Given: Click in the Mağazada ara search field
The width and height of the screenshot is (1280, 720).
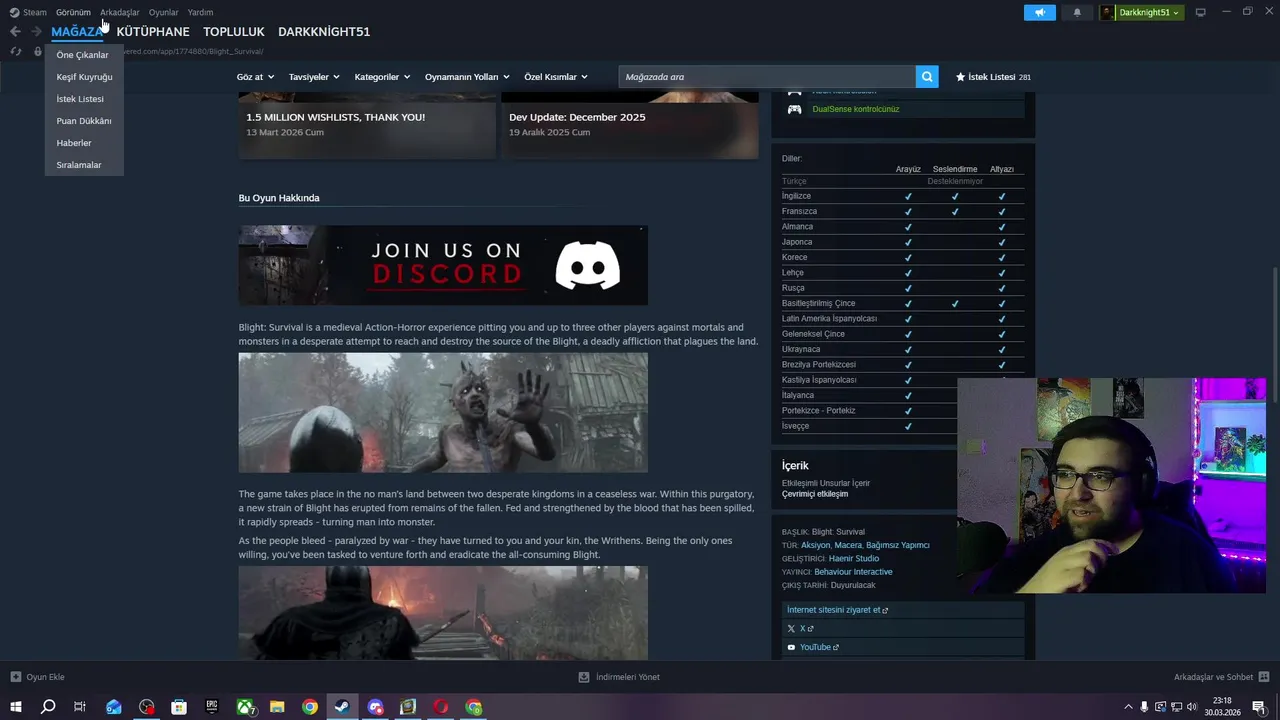Looking at the screenshot, I should [767, 76].
